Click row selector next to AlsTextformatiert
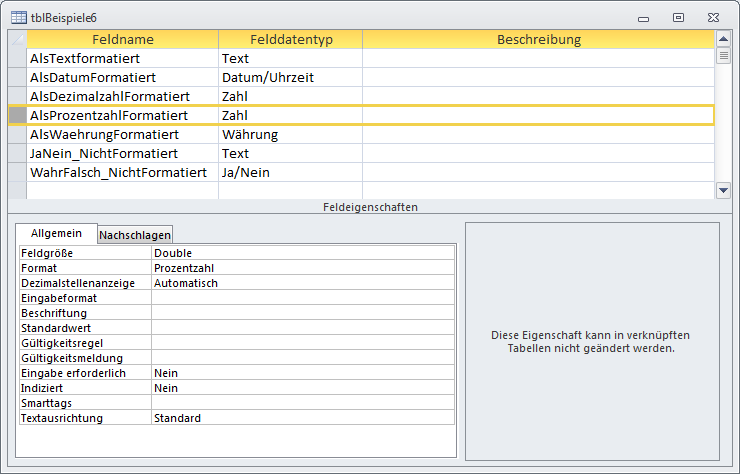Screen dimensions: 740x474 (x=17, y=58)
